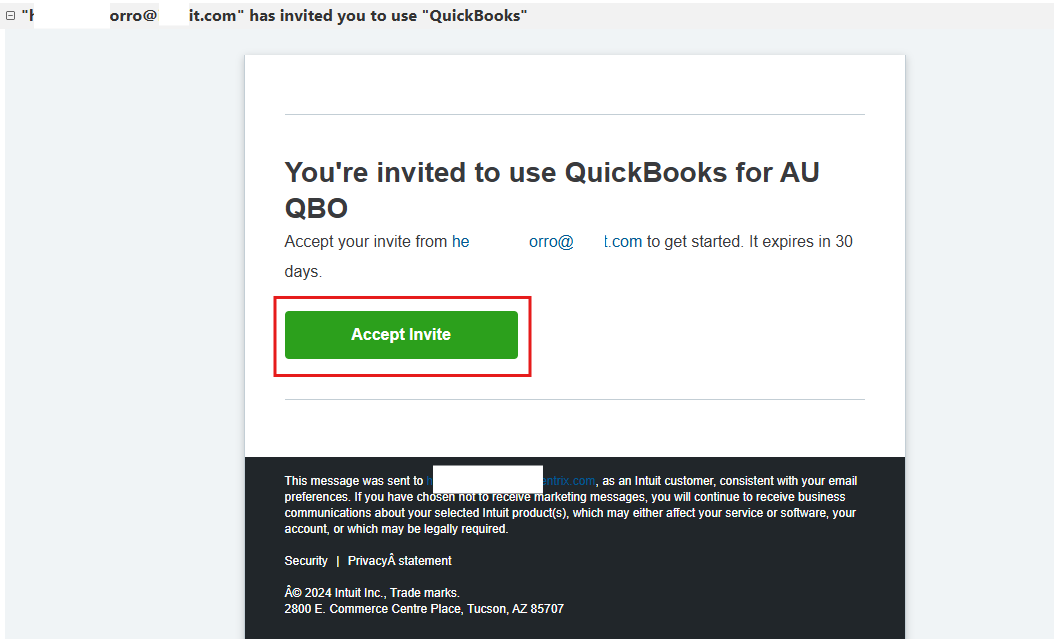Click the divider line above the heading
The image size is (1054, 639).
(574, 115)
